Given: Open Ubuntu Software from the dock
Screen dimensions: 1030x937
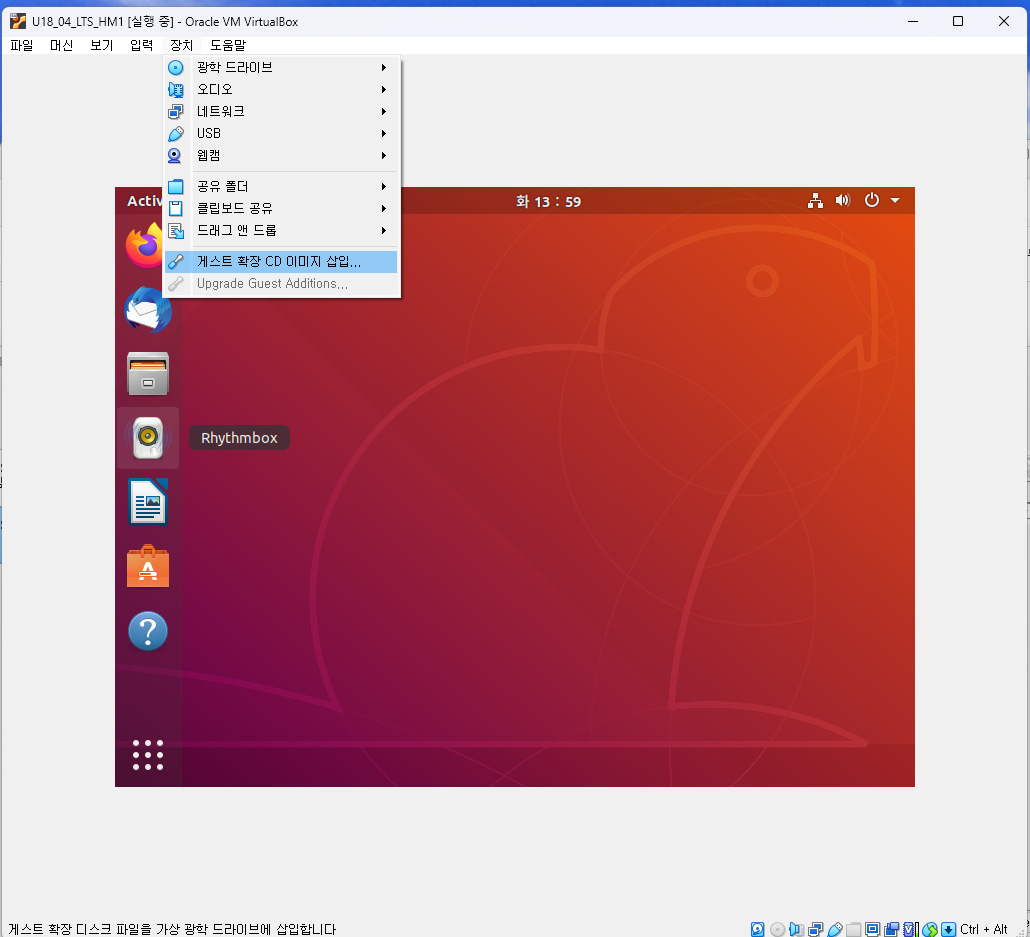Looking at the screenshot, I should pos(148,566).
